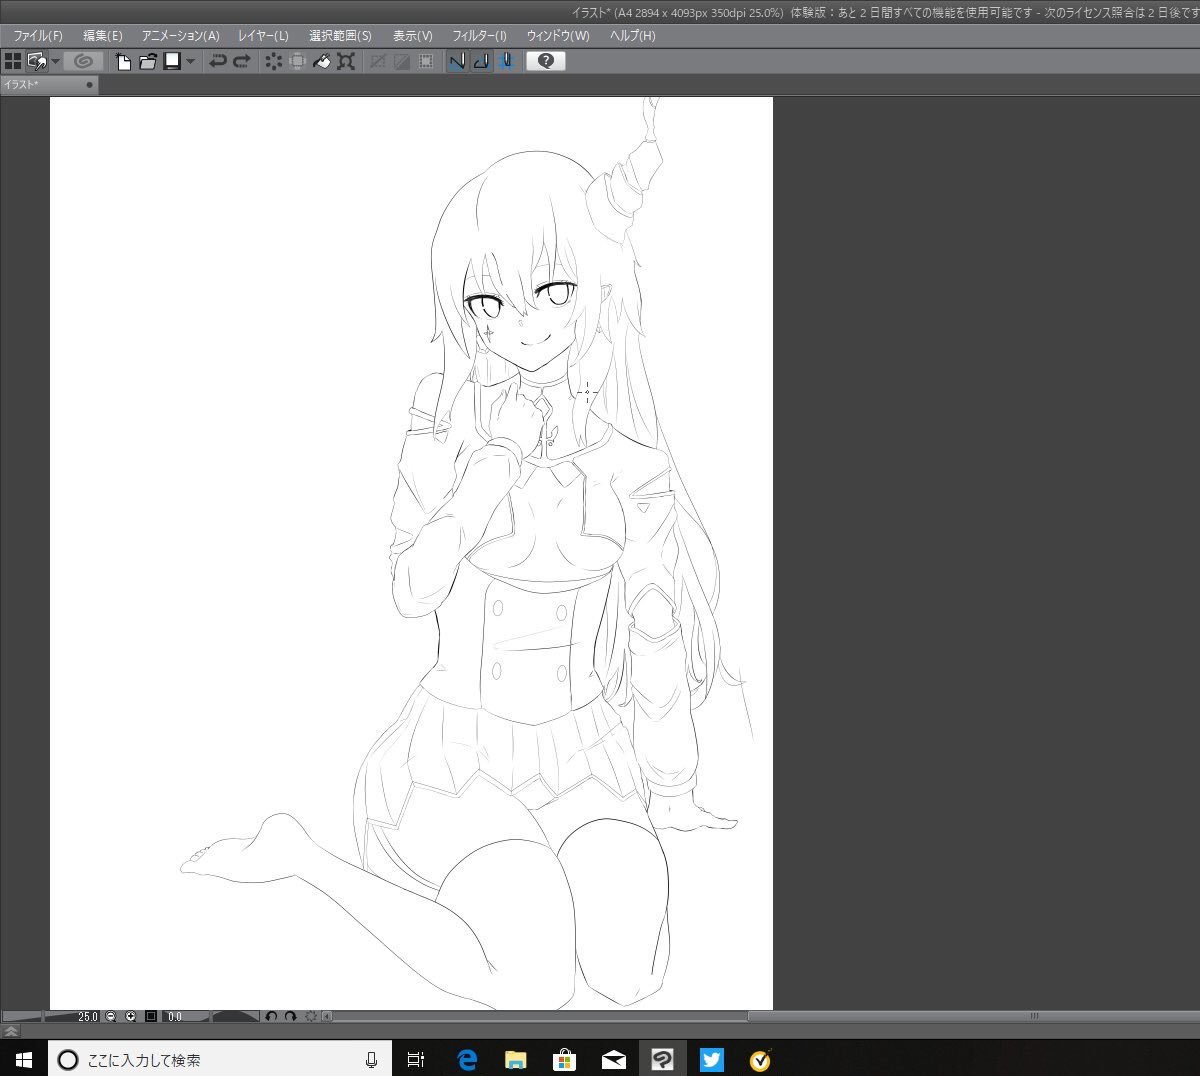Toggle Snap to Special Ruler
The image size is (1200, 1076).
(481, 61)
